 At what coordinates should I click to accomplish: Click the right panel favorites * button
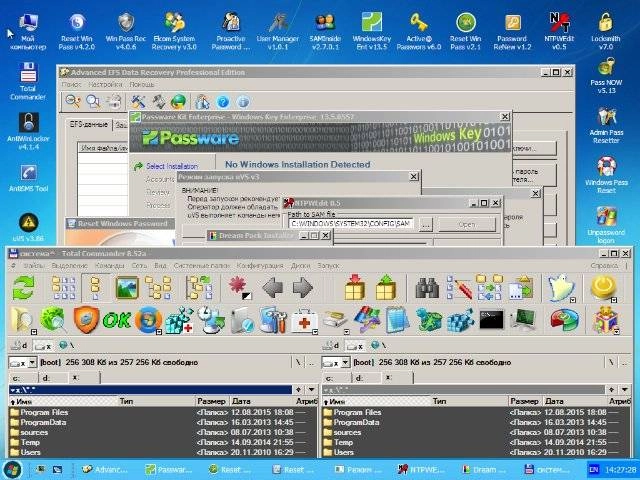611,389
